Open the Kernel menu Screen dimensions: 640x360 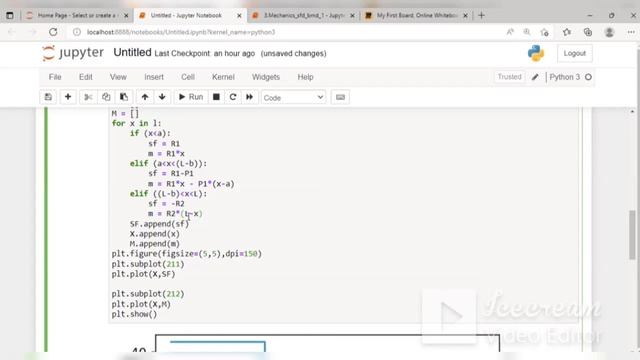click(x=223, y=77)
